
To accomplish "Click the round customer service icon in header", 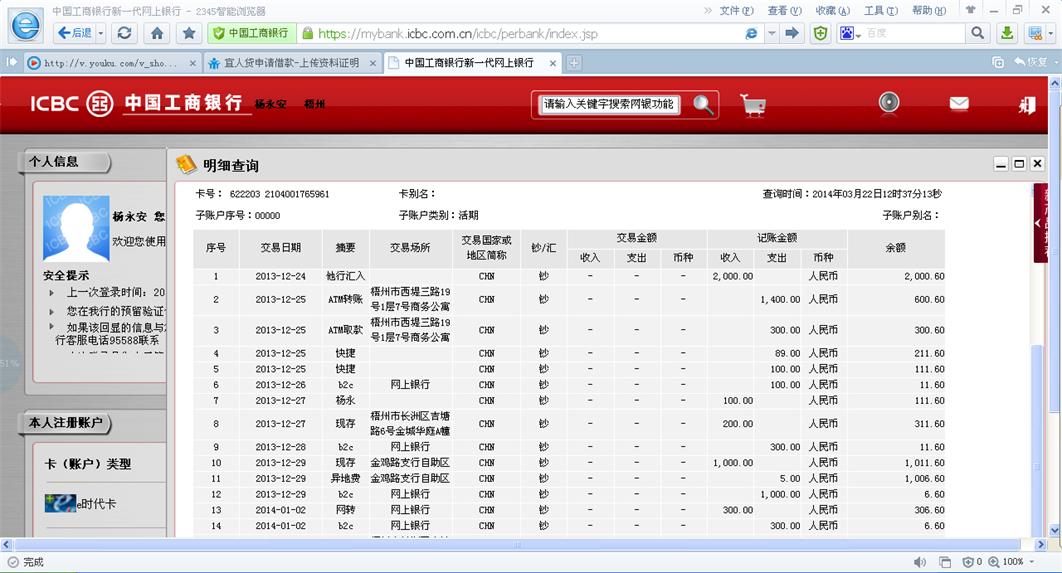I will click(889, 103).
